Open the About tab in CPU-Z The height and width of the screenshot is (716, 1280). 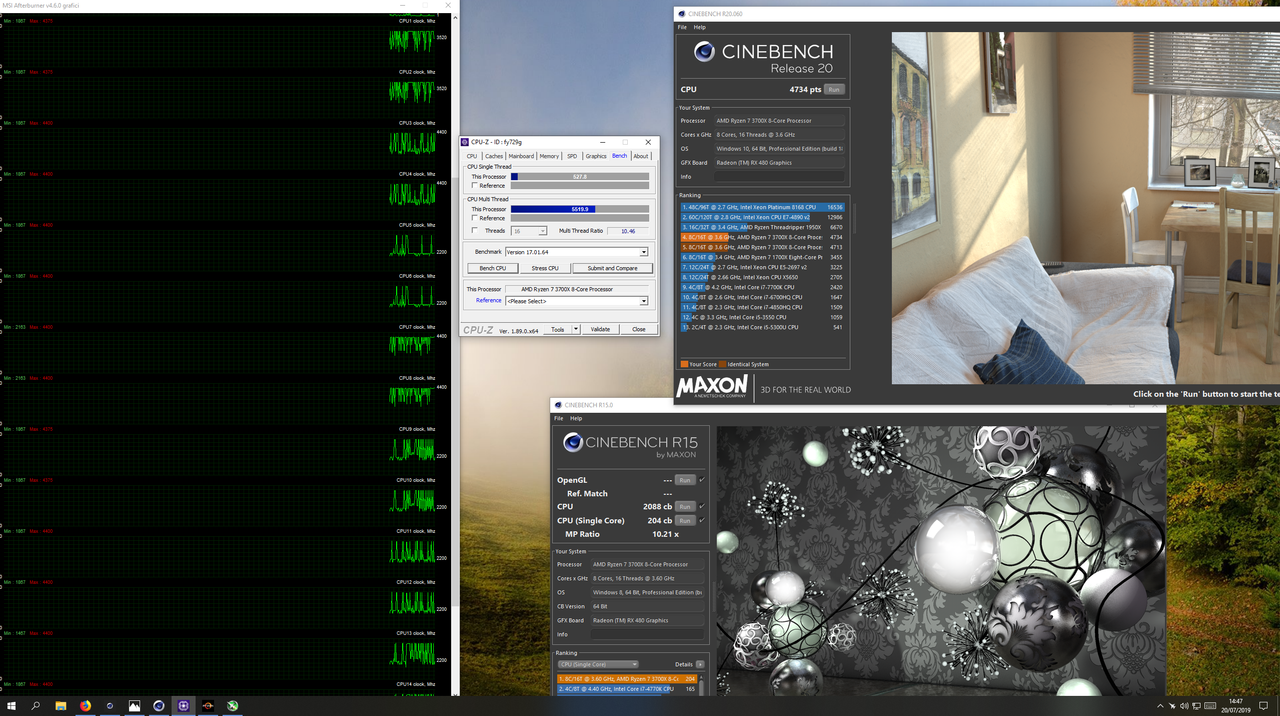pos(641,156)
